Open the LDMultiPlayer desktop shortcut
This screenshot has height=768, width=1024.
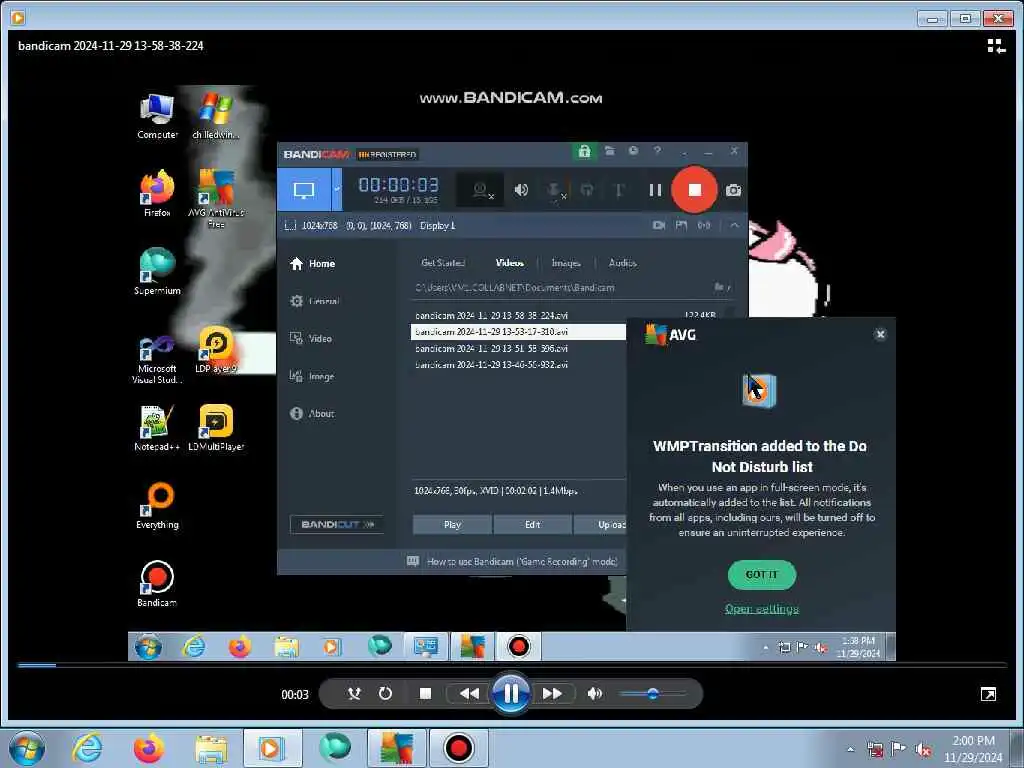pos(216,428)
